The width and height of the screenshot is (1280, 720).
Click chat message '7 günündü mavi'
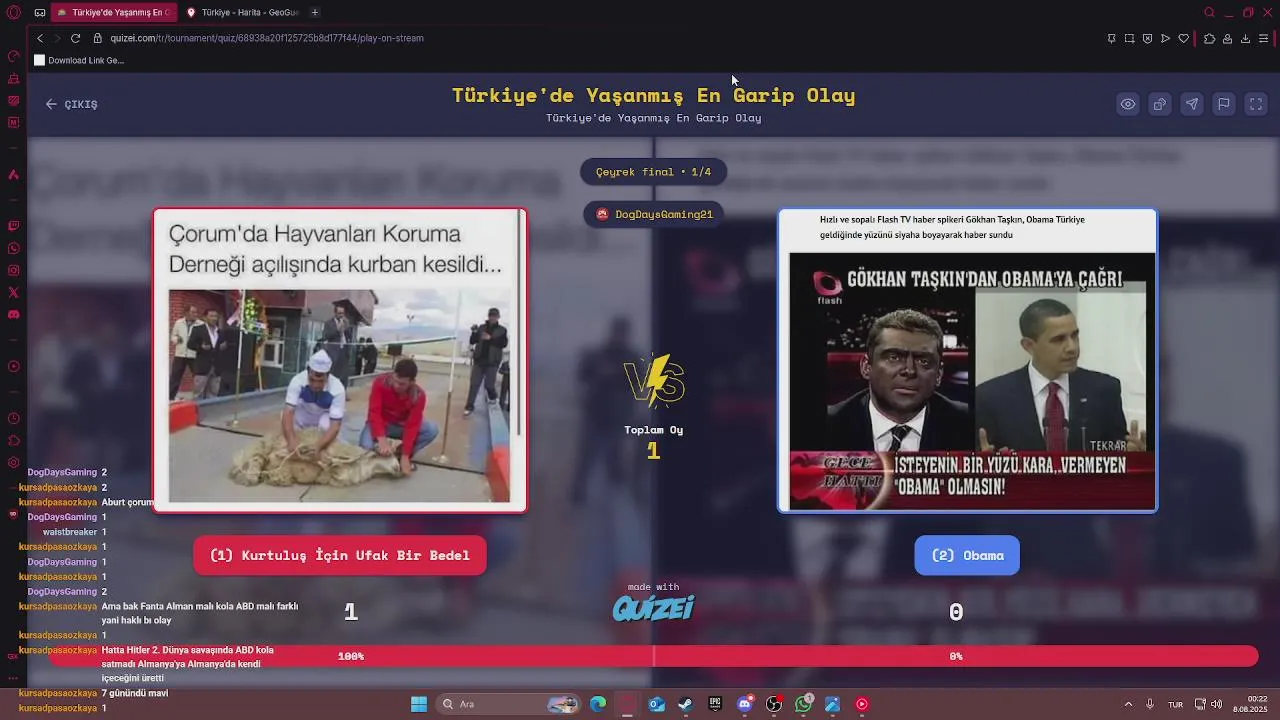click(135, 693)
